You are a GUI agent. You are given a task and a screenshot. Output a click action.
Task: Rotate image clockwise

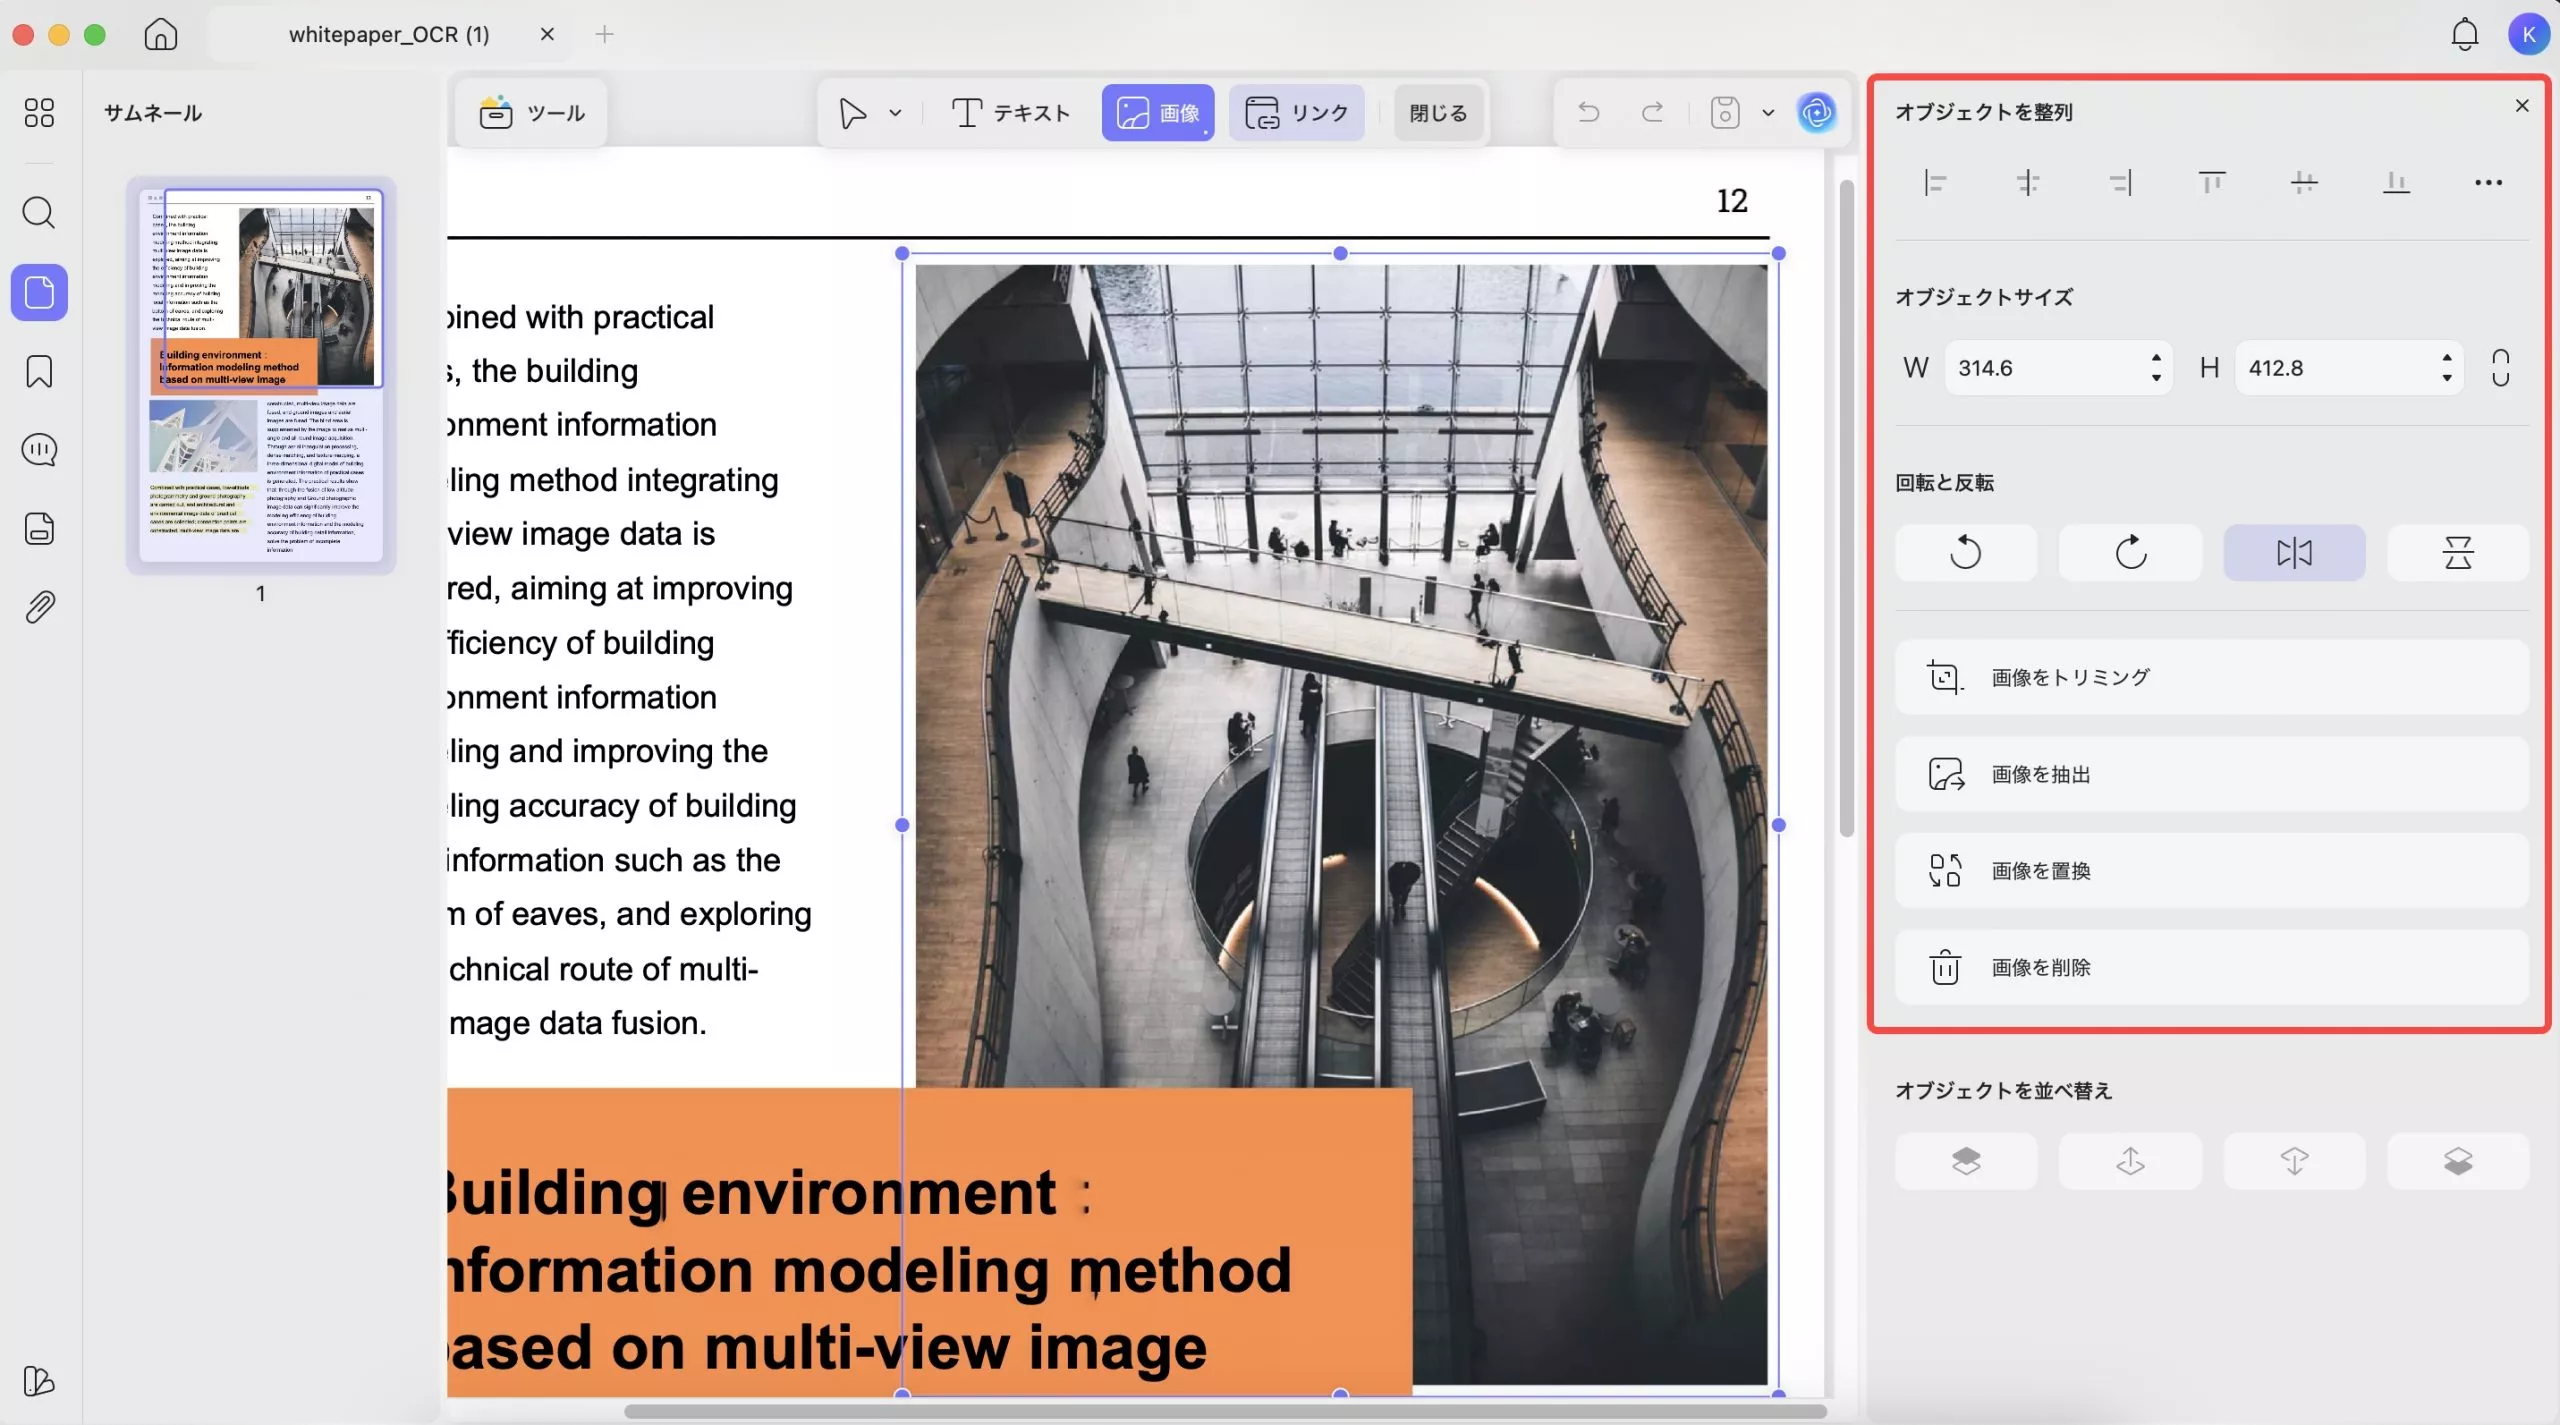click(2130, 552)
